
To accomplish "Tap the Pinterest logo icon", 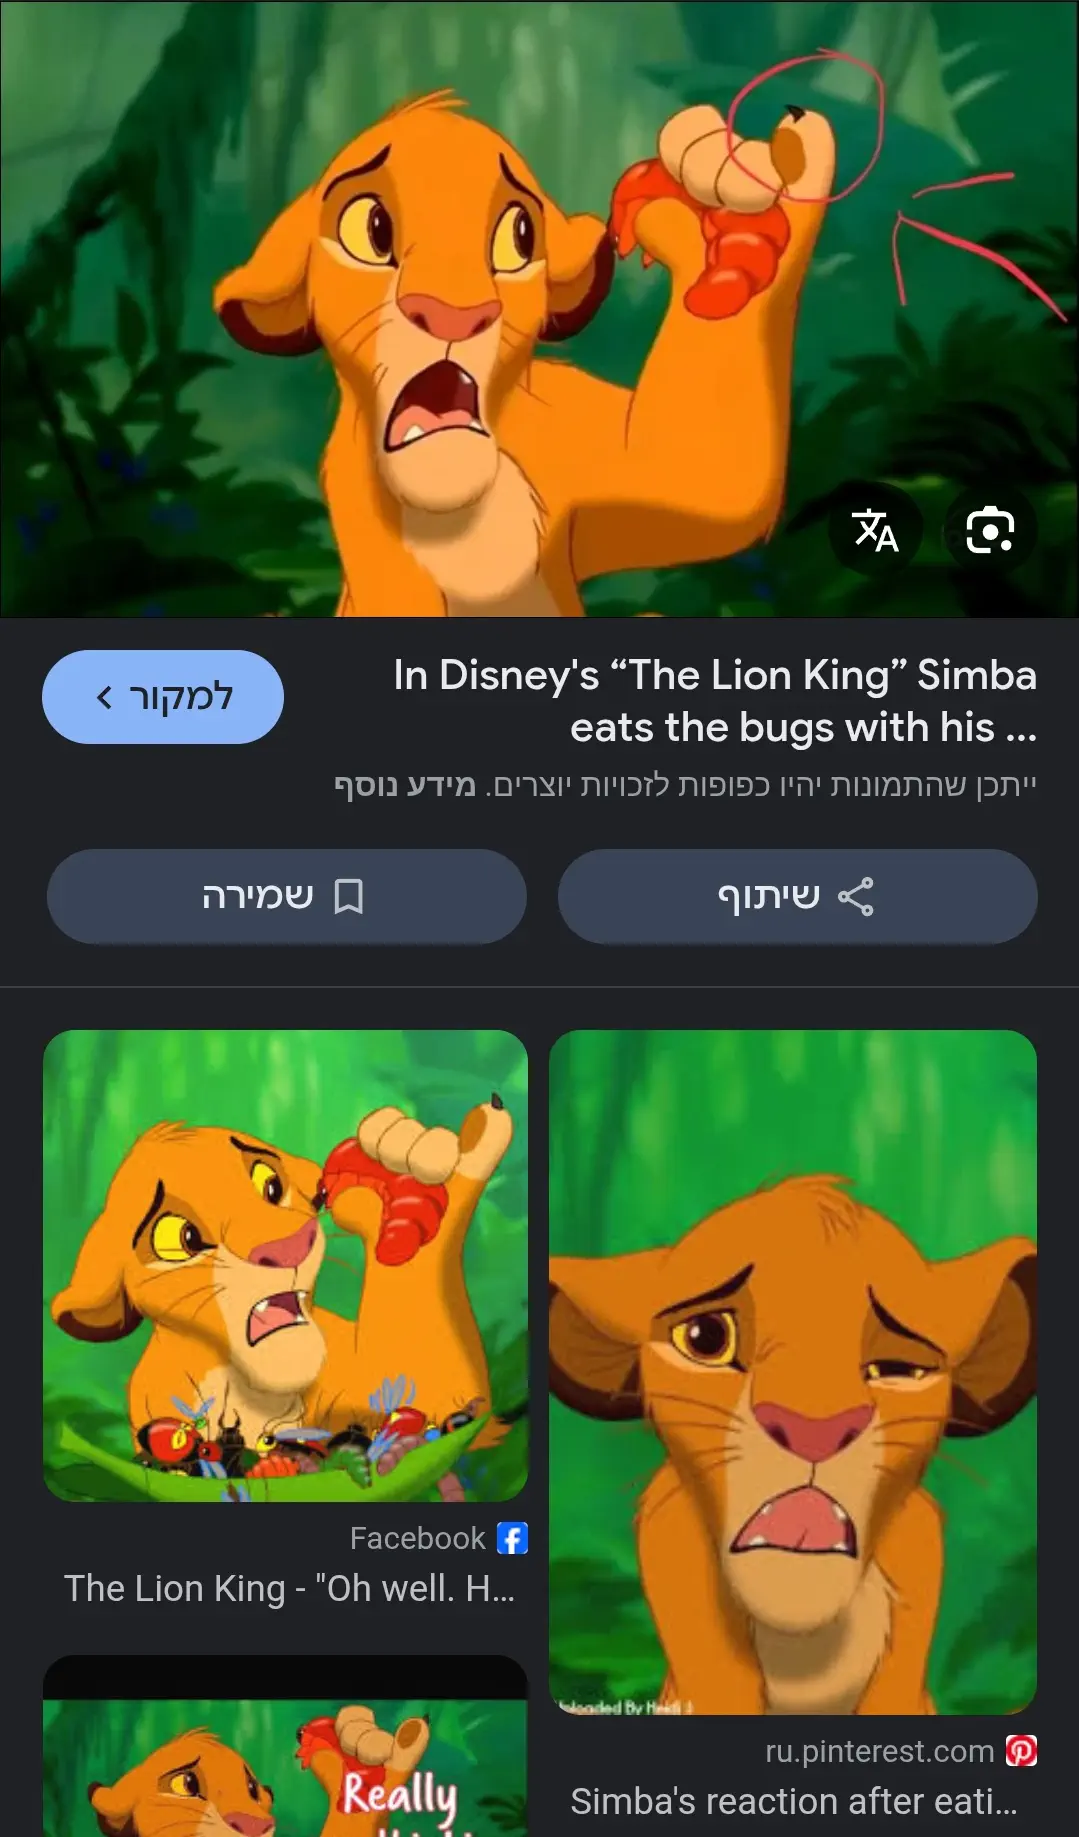I will click(1021, 1751).
